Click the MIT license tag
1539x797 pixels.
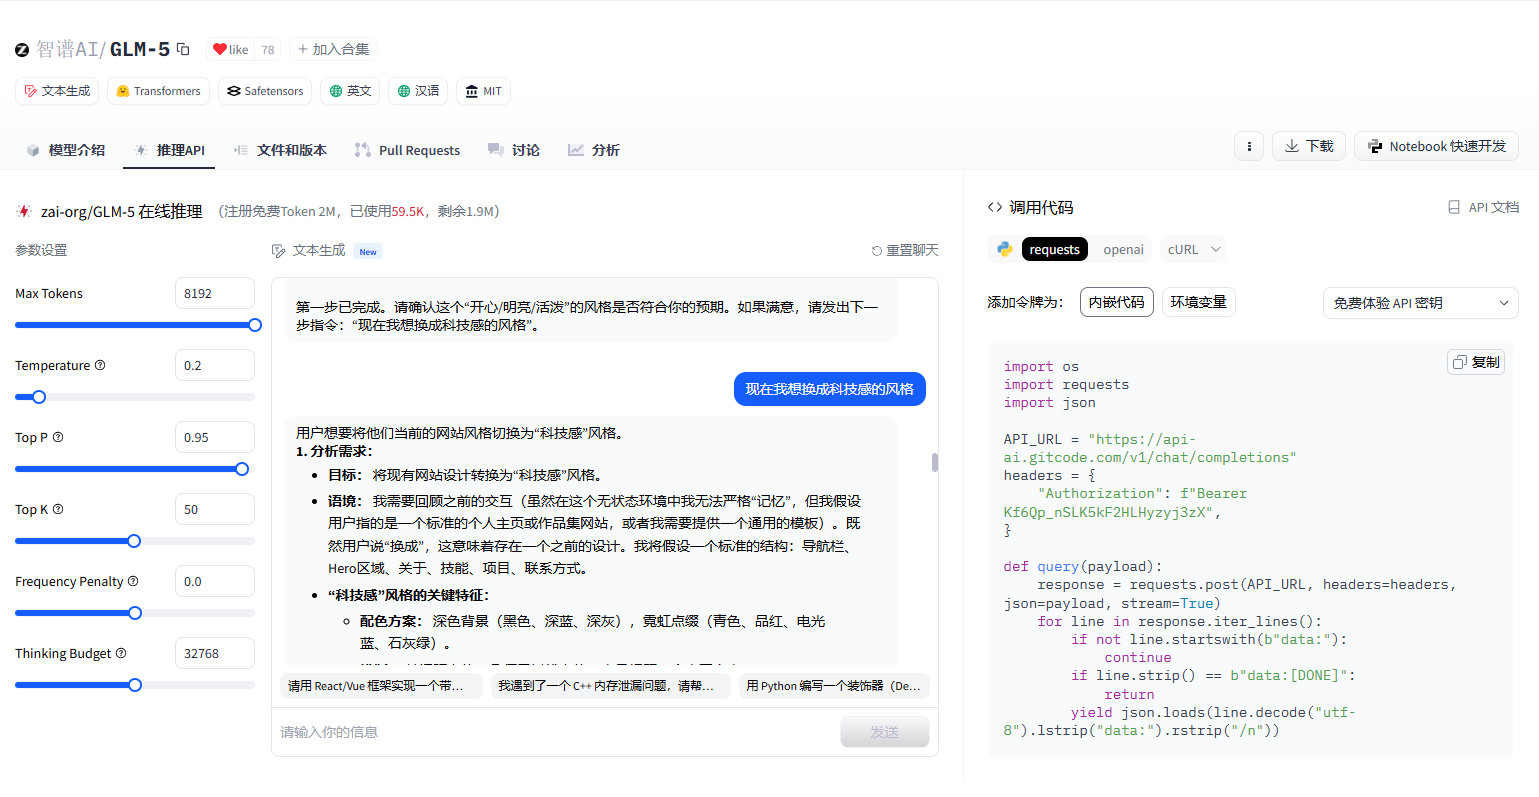(483, 91)
